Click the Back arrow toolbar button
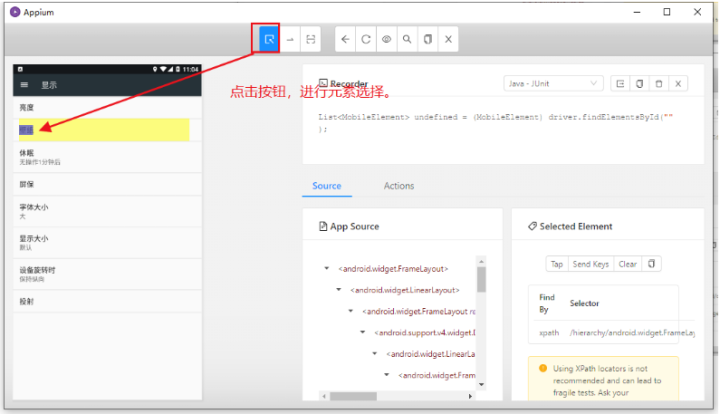 click(345, 39)
